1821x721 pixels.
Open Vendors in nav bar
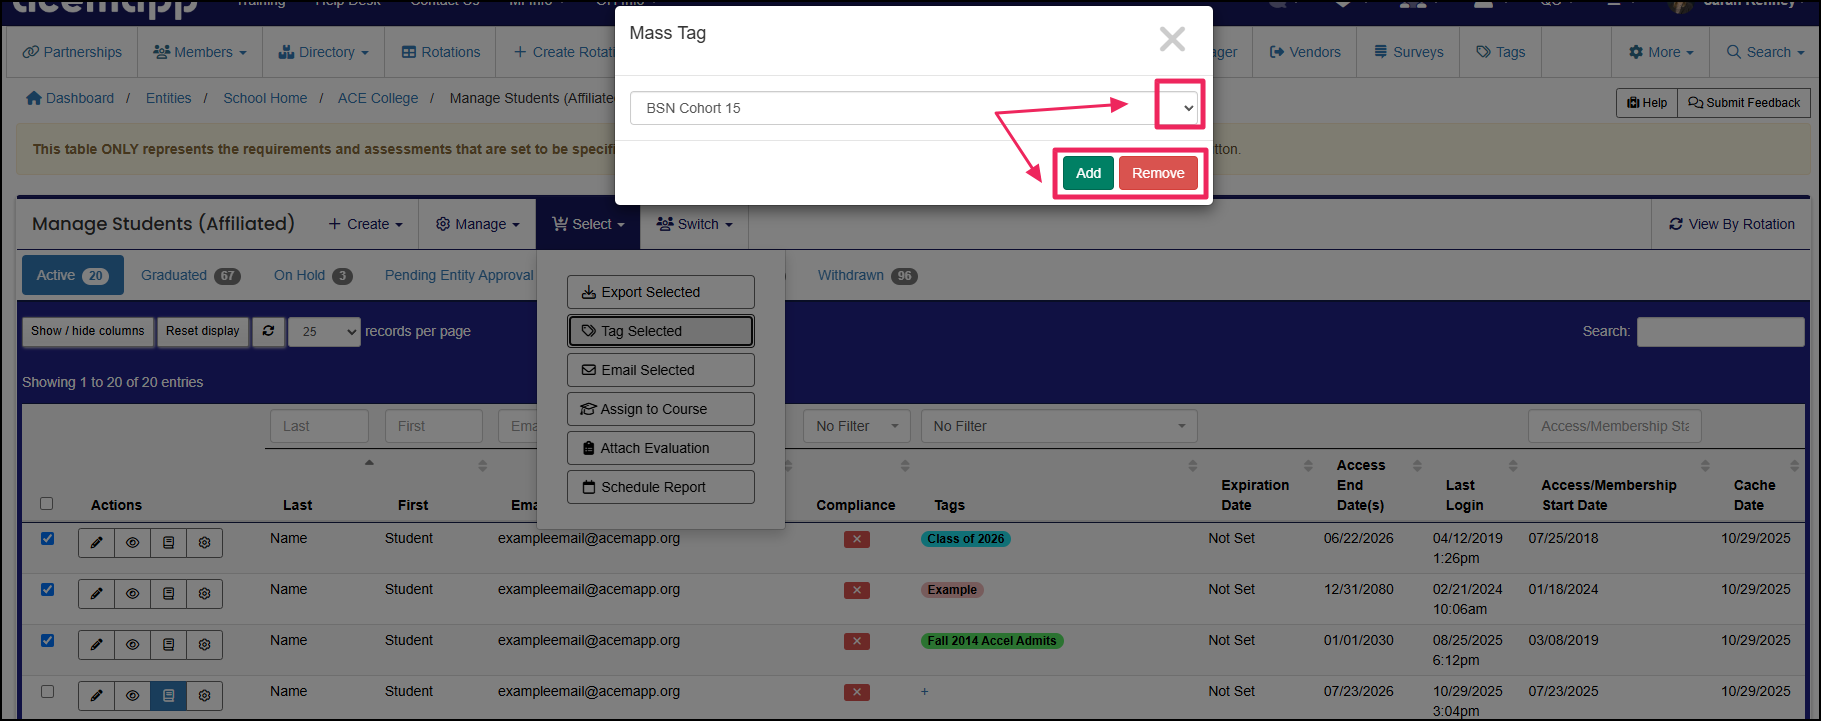coord(1305,52)
